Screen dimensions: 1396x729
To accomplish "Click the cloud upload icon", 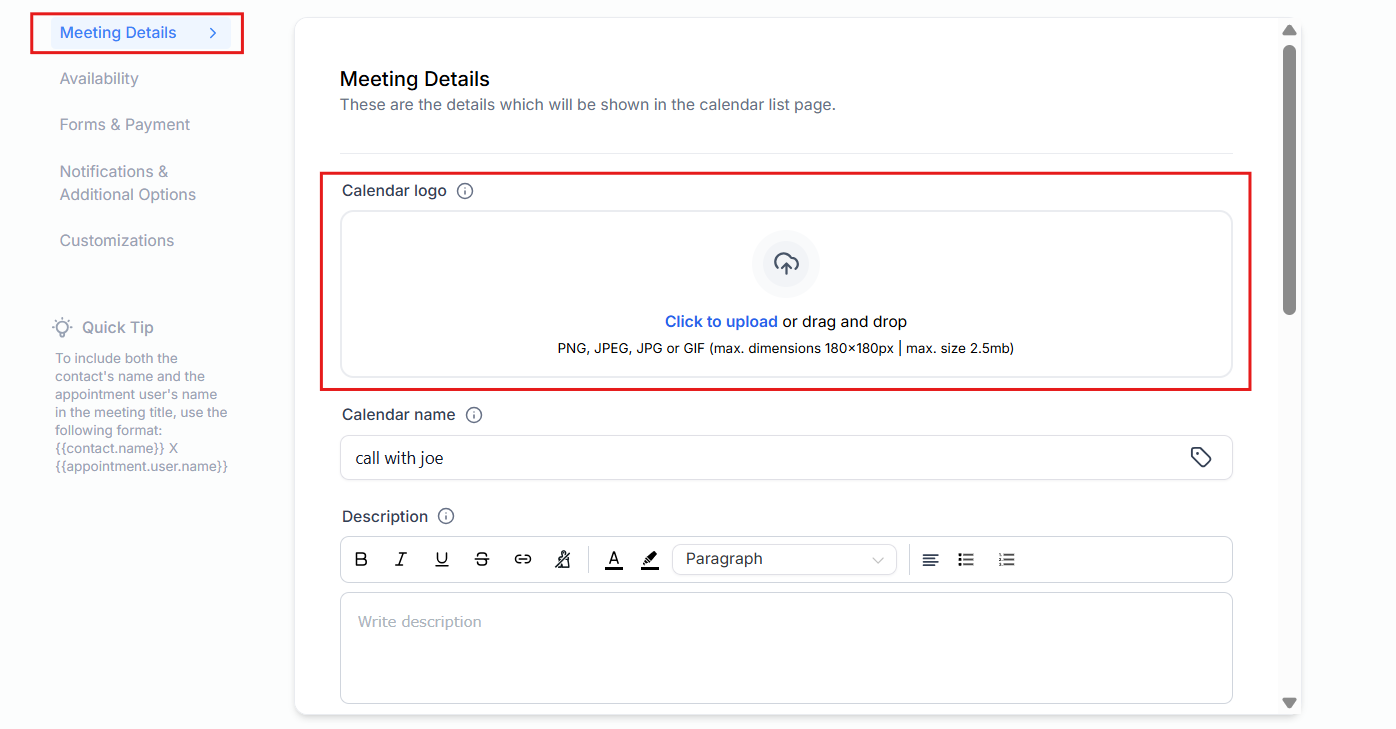I will point(786,264).
